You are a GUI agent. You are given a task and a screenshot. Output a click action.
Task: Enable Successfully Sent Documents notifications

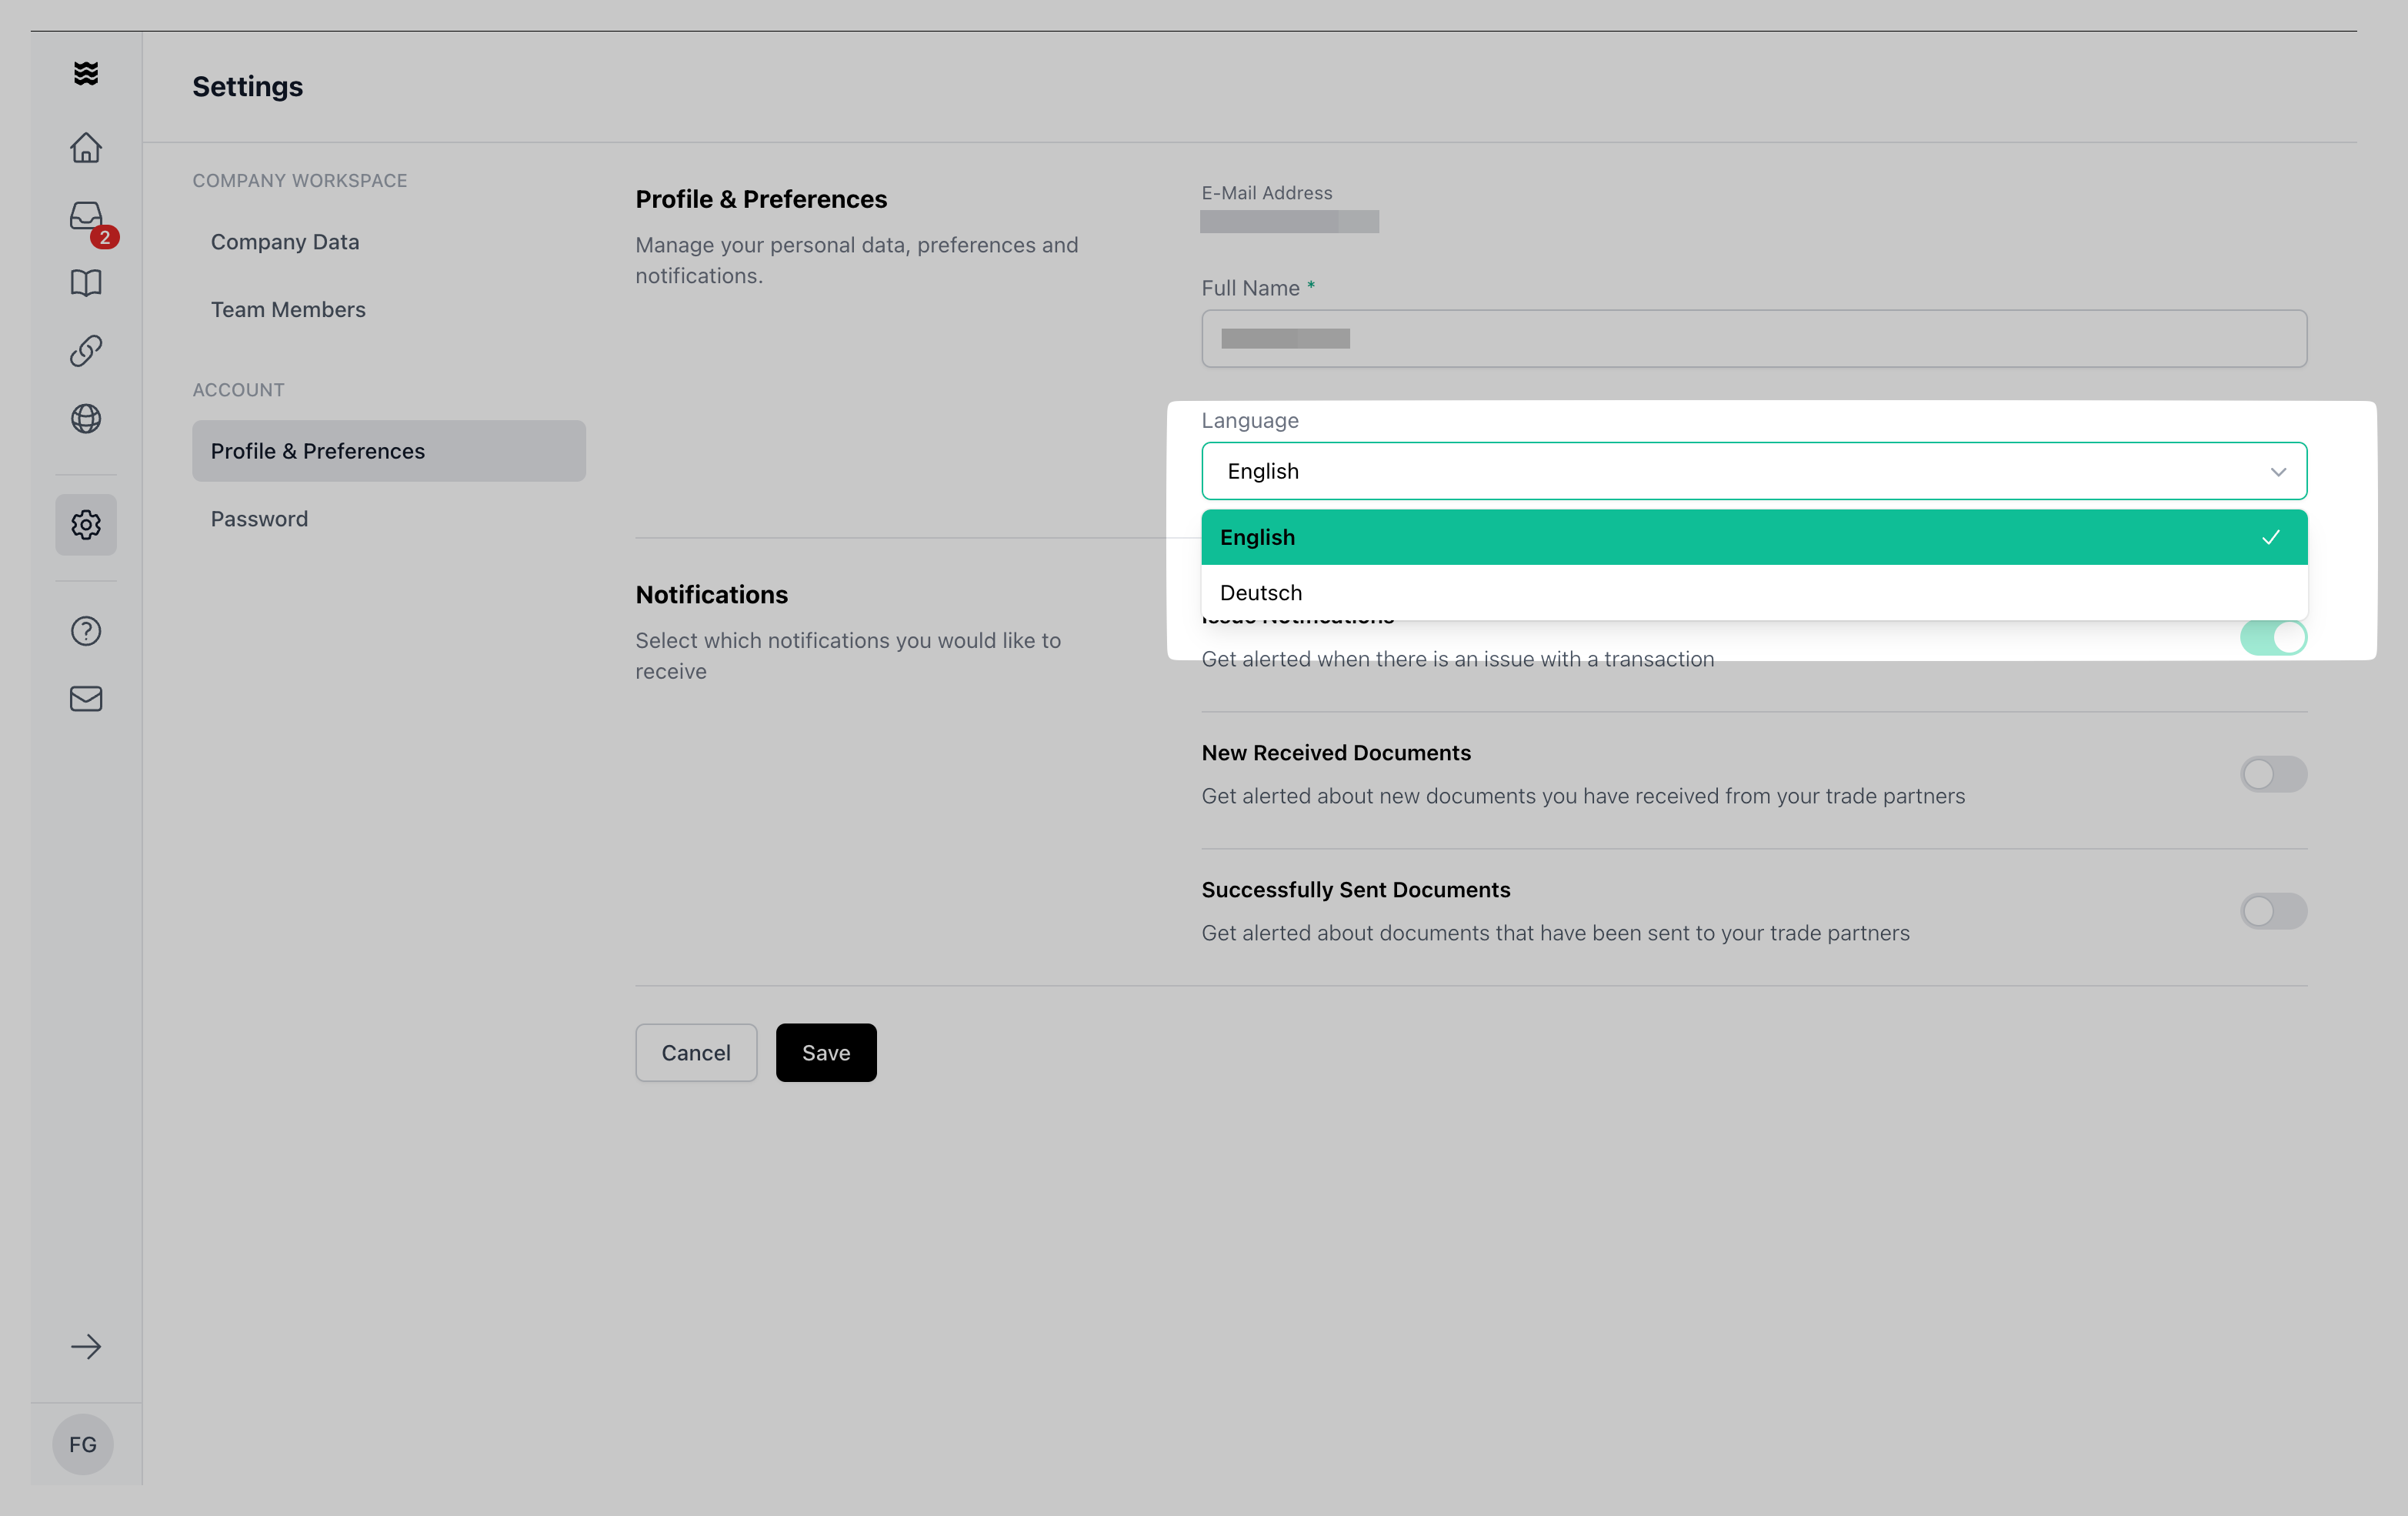[2273, 911]
